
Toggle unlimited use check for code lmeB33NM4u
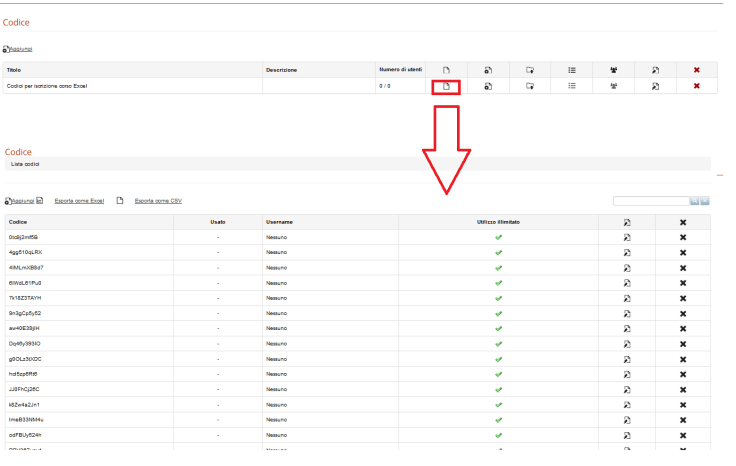[x=498, y=419]
